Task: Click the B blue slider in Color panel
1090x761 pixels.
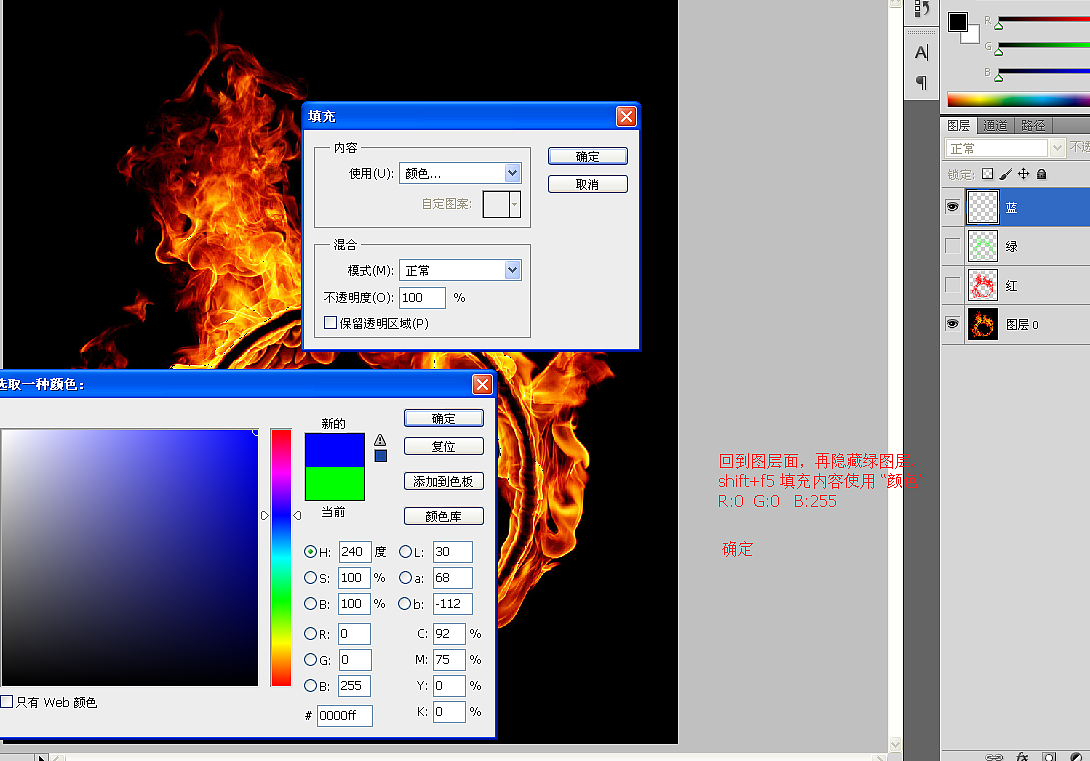Action: point(1043,71)
